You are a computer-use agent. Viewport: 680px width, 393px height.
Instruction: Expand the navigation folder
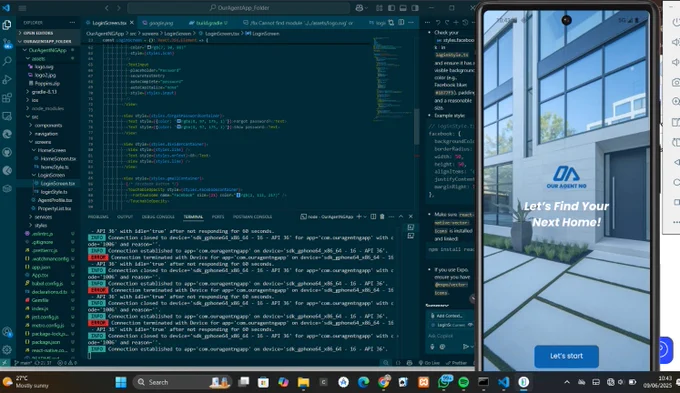[46, 134]
